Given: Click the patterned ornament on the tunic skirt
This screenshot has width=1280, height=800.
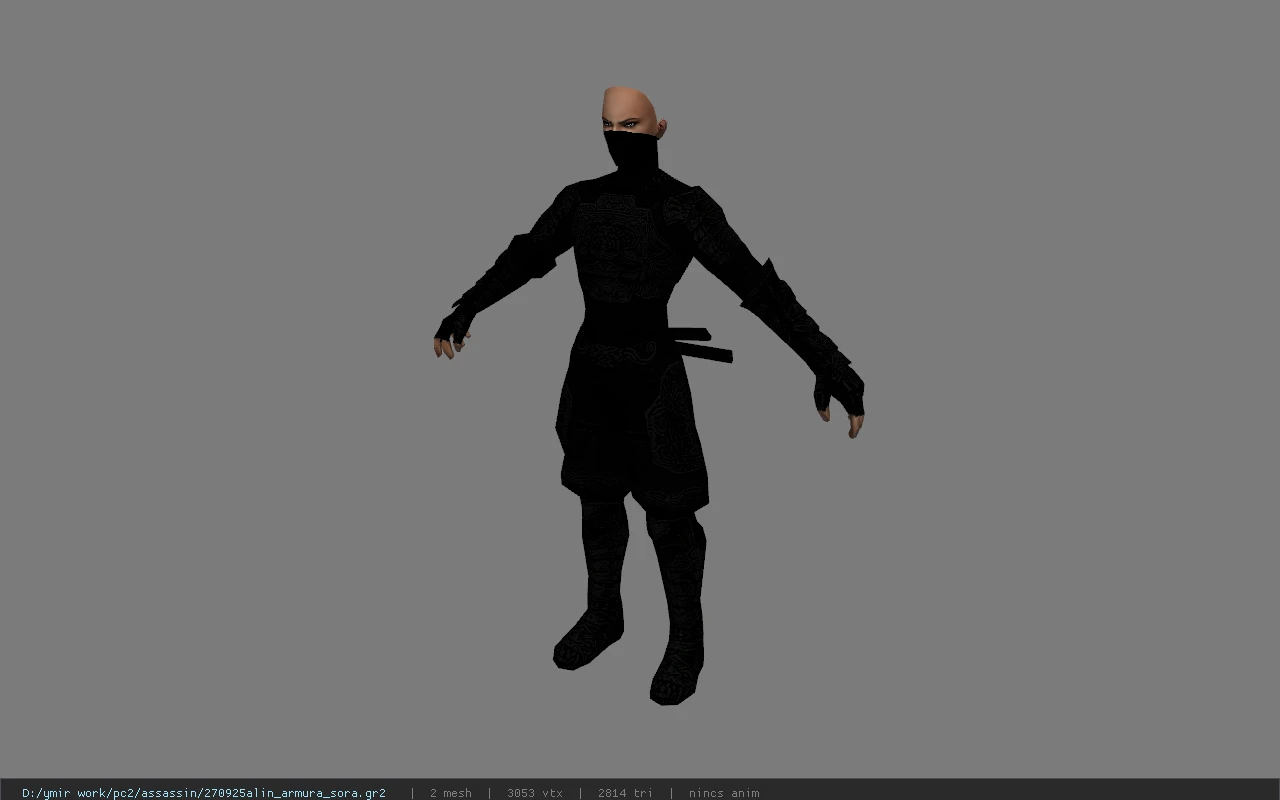Looking at the screenshot, I should pyautogui.click(x=670, y=428).
